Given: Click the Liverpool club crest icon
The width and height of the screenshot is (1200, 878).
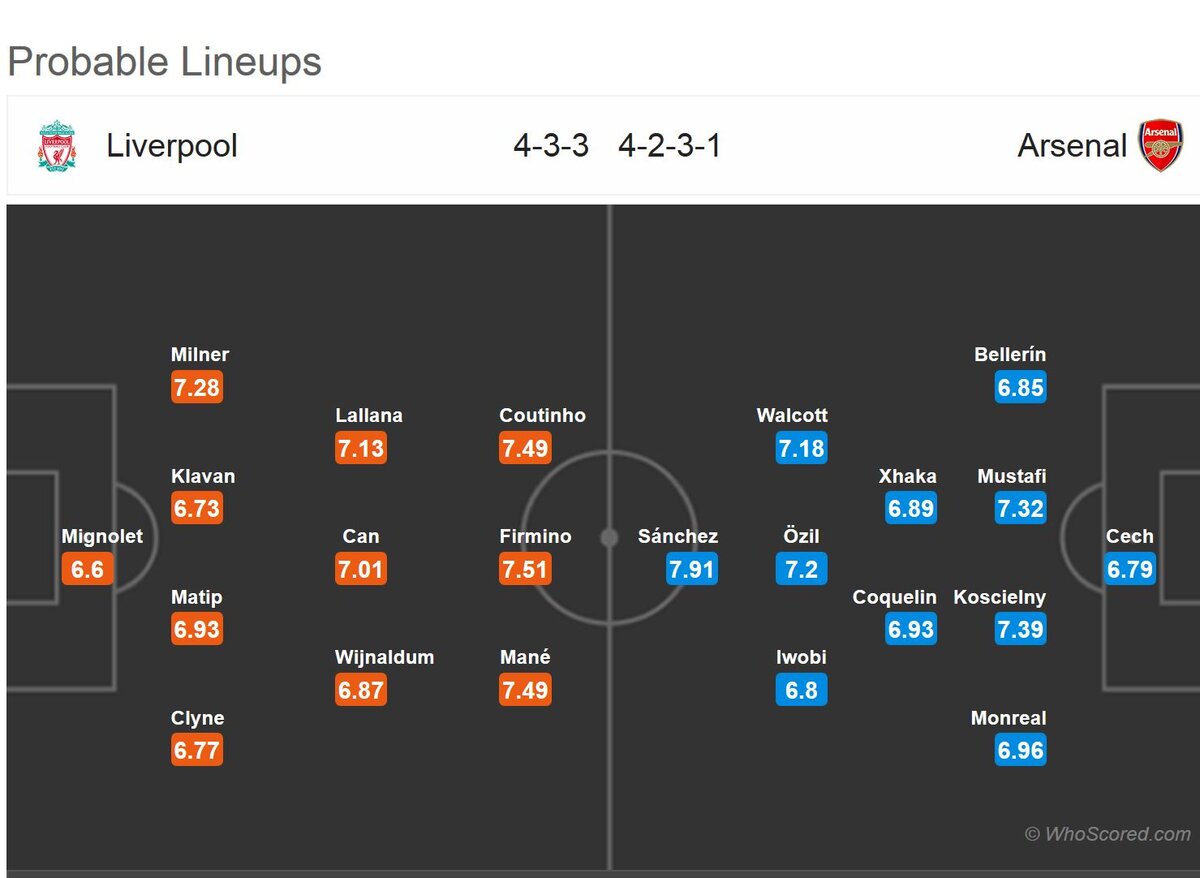Looking at the screenshot, I should click(x=57, y=146).
